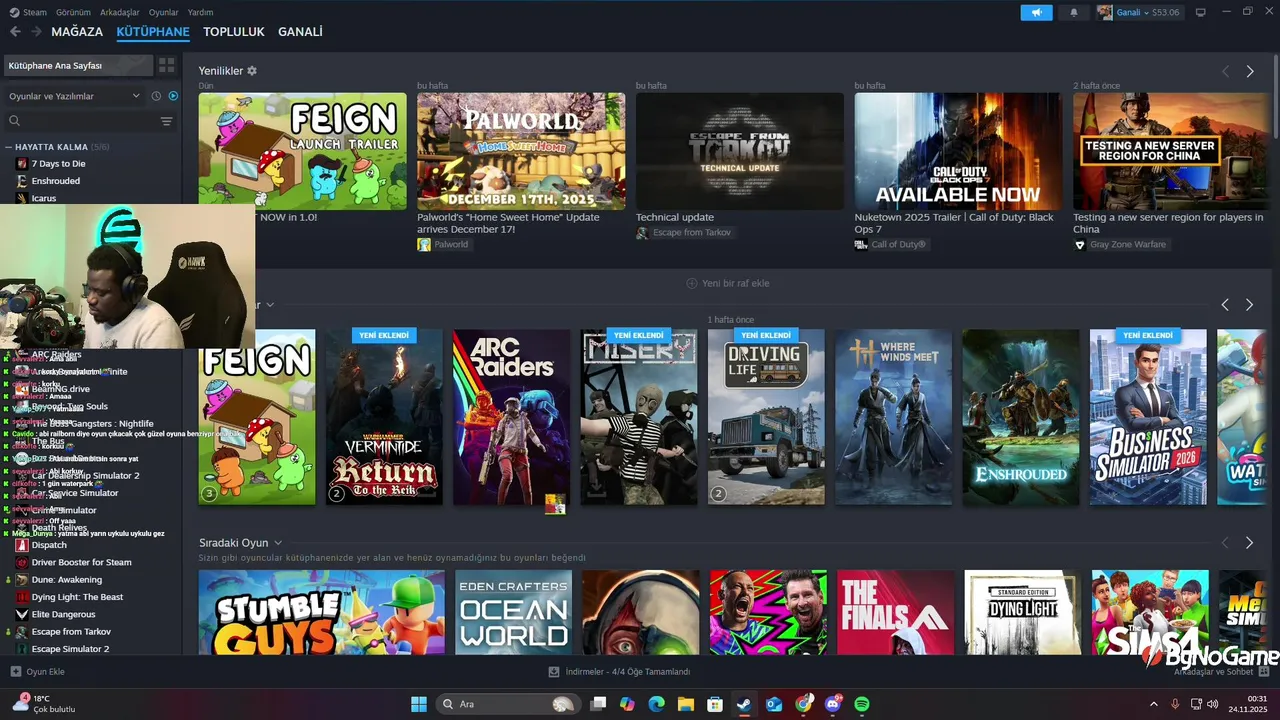Open Discord from taskbar
Screen dimensions: 1280x720
point(833,704)
